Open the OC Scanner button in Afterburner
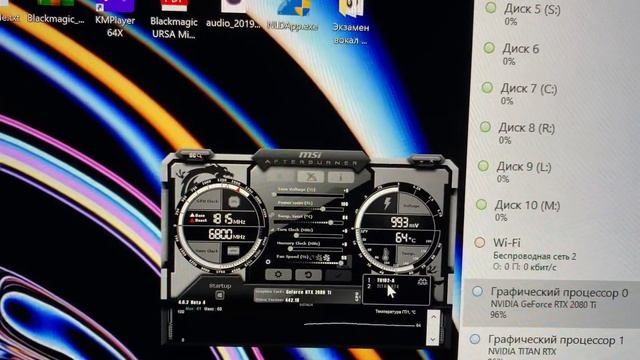640x360 pixels. point(195,156)
